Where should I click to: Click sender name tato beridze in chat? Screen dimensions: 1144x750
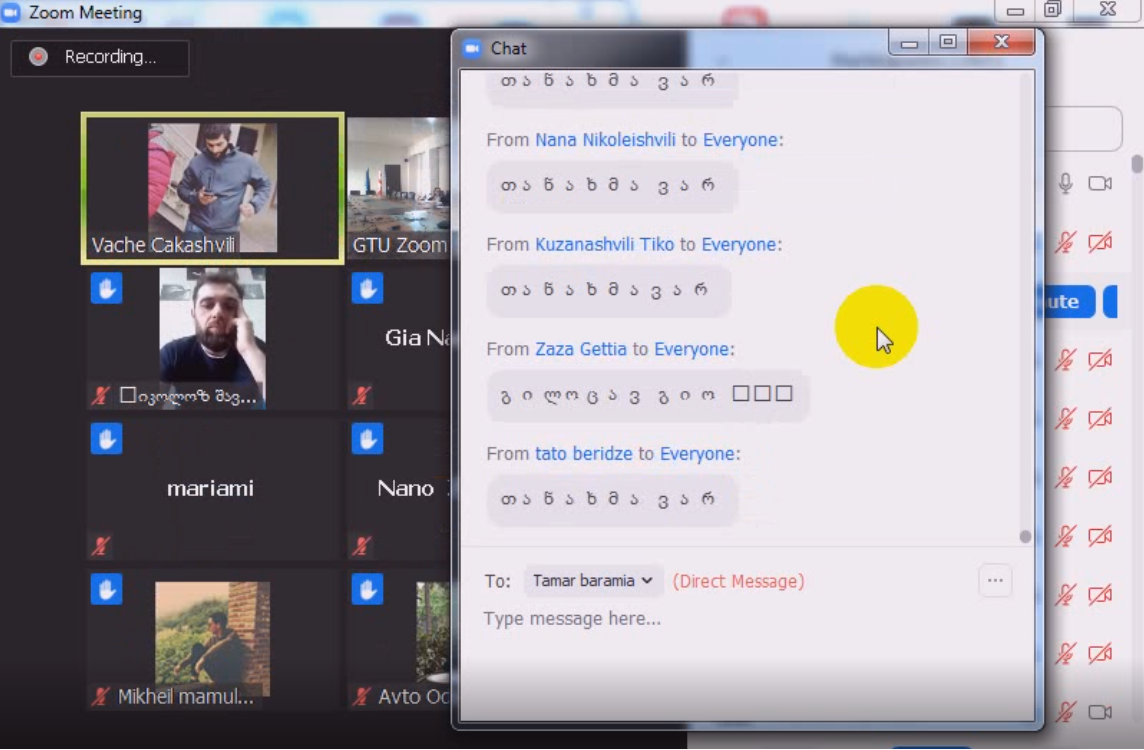(x=584, y=453)
